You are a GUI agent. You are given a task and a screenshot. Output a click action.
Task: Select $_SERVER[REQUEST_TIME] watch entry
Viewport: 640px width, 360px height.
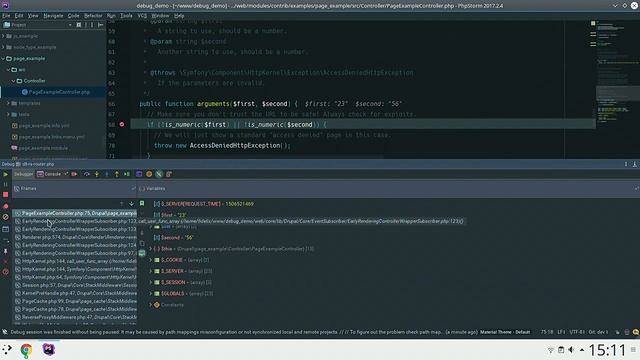(203, 204)
